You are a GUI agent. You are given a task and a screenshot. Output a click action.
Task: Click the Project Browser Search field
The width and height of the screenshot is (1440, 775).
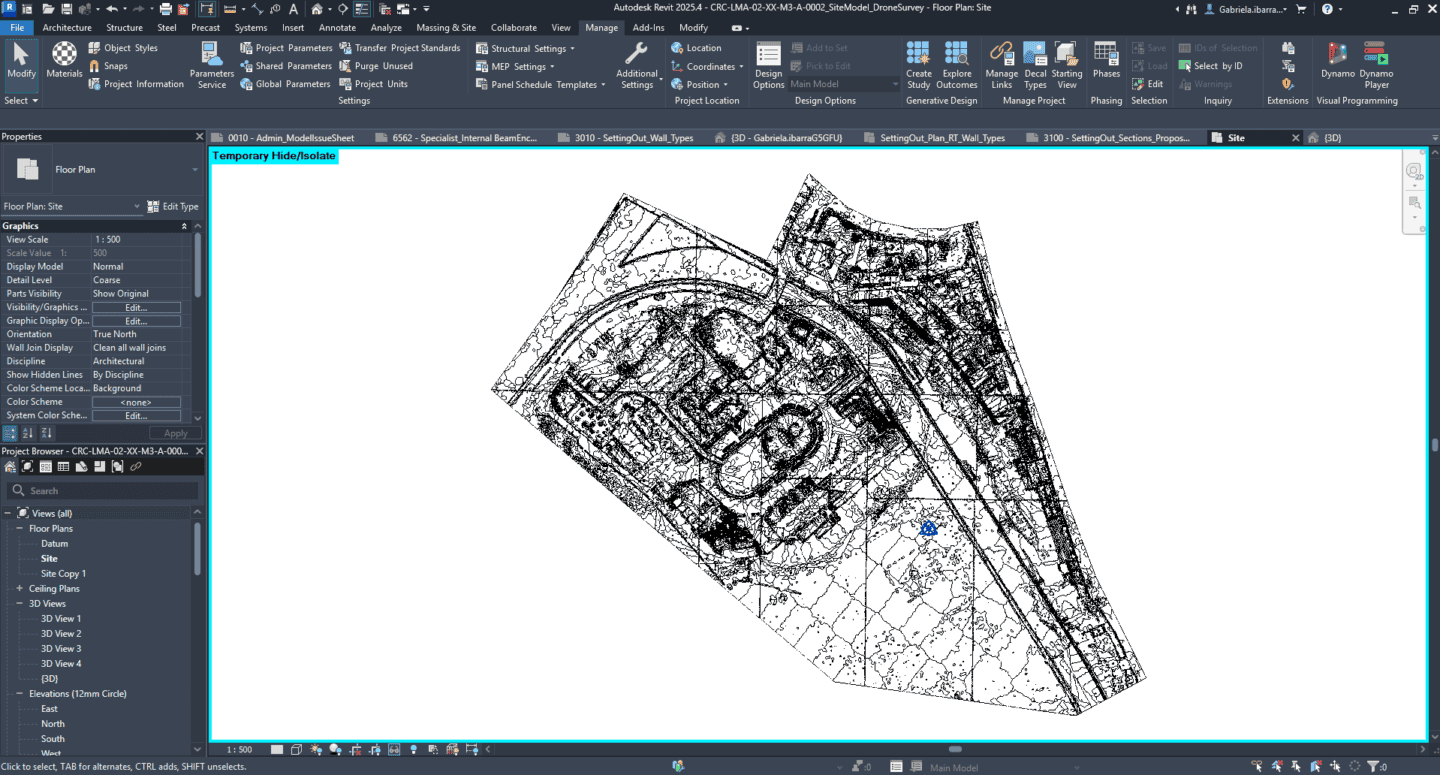(x=102, y=491)
